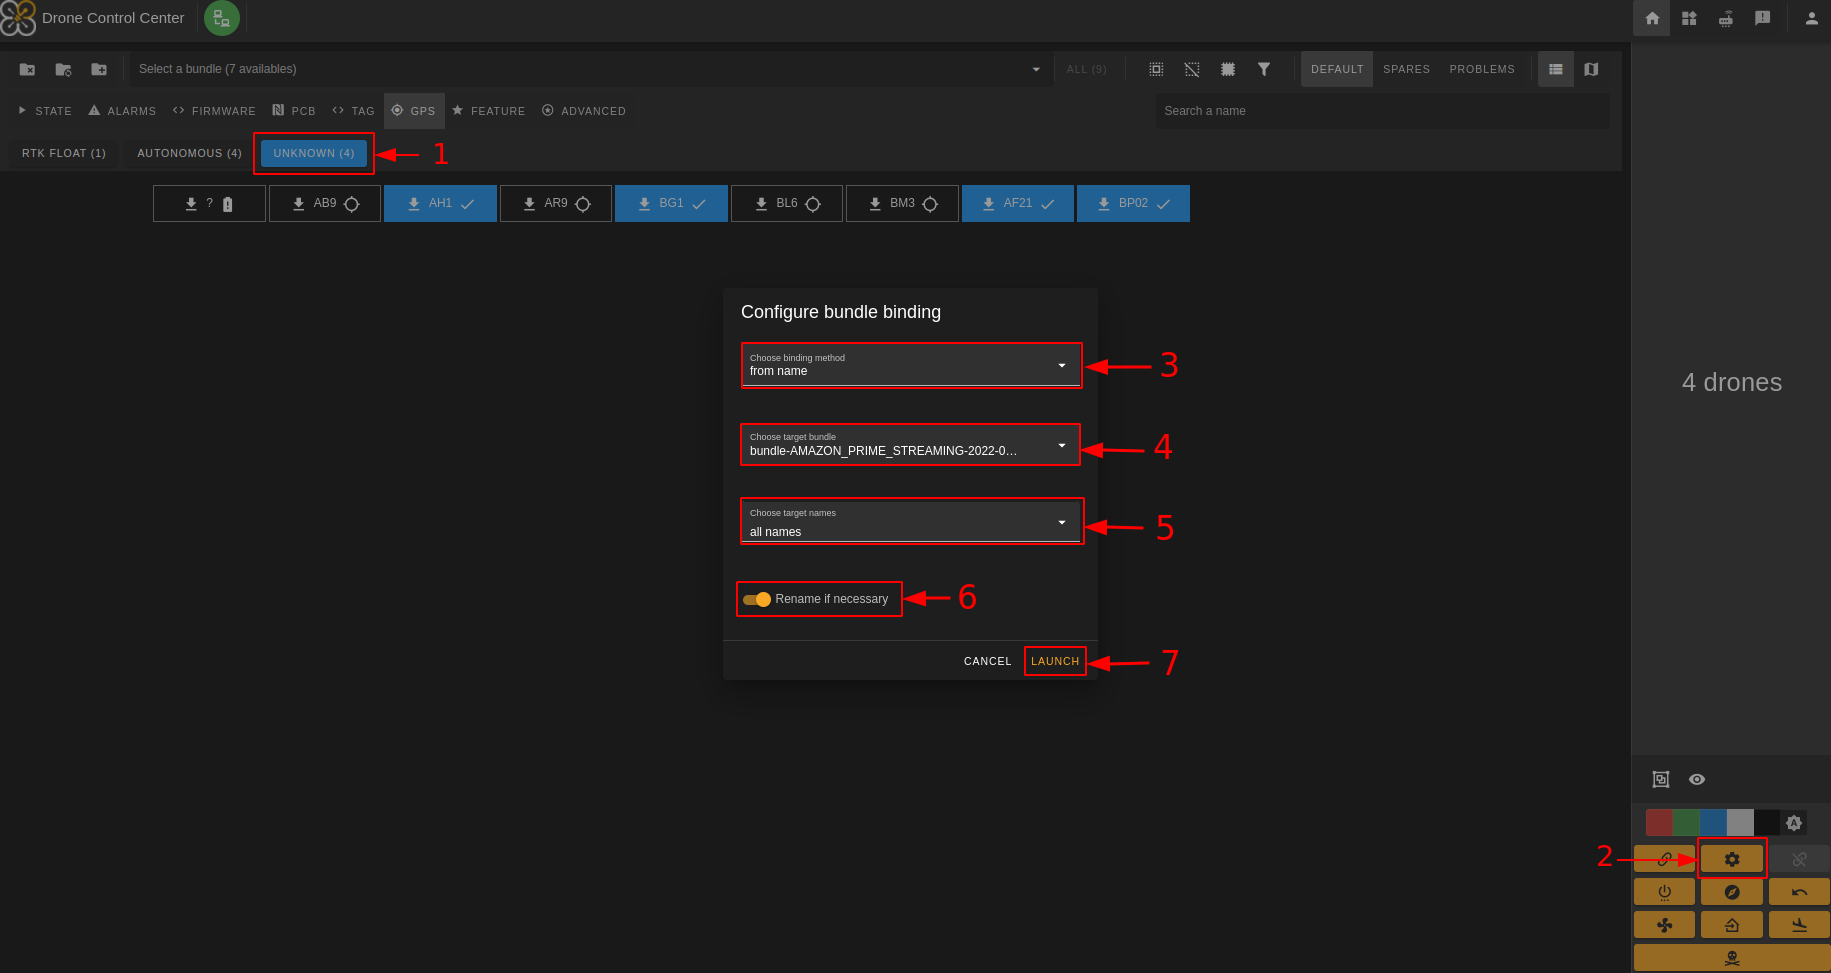The image size is (1831, 973).
Task: Pick the blue color swatch
Action: (x=1712, y=822)
